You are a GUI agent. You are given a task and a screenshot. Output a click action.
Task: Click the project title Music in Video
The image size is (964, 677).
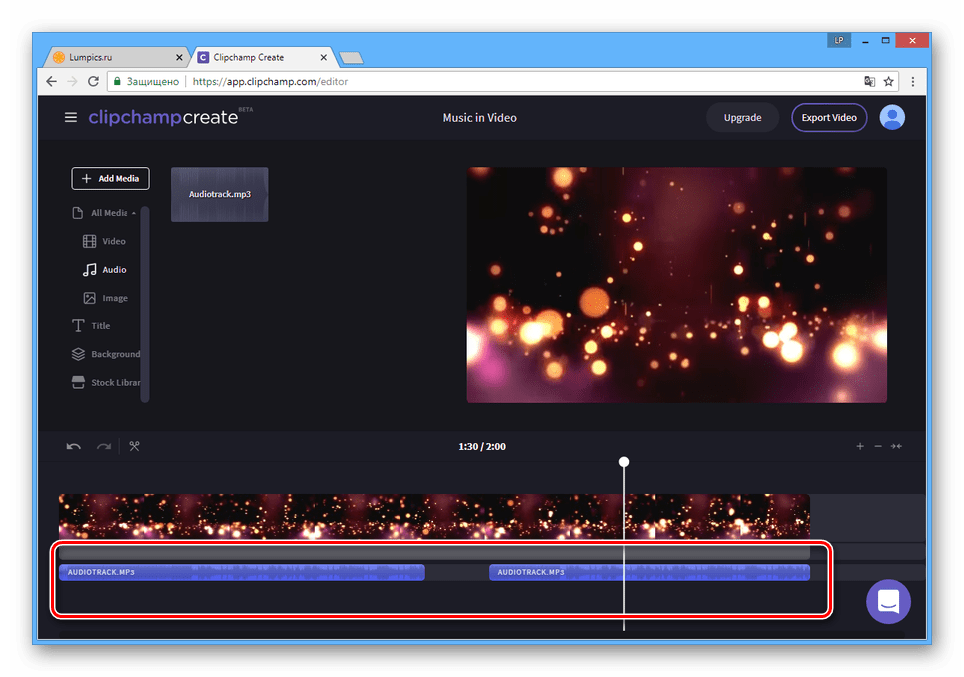(x=480, y=117)
